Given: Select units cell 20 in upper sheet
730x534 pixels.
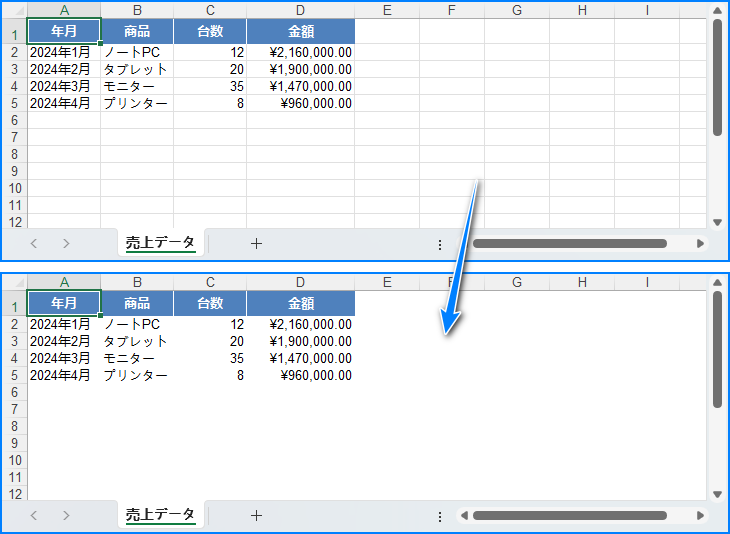Looking at the screenshot, I should coord(210,69).
